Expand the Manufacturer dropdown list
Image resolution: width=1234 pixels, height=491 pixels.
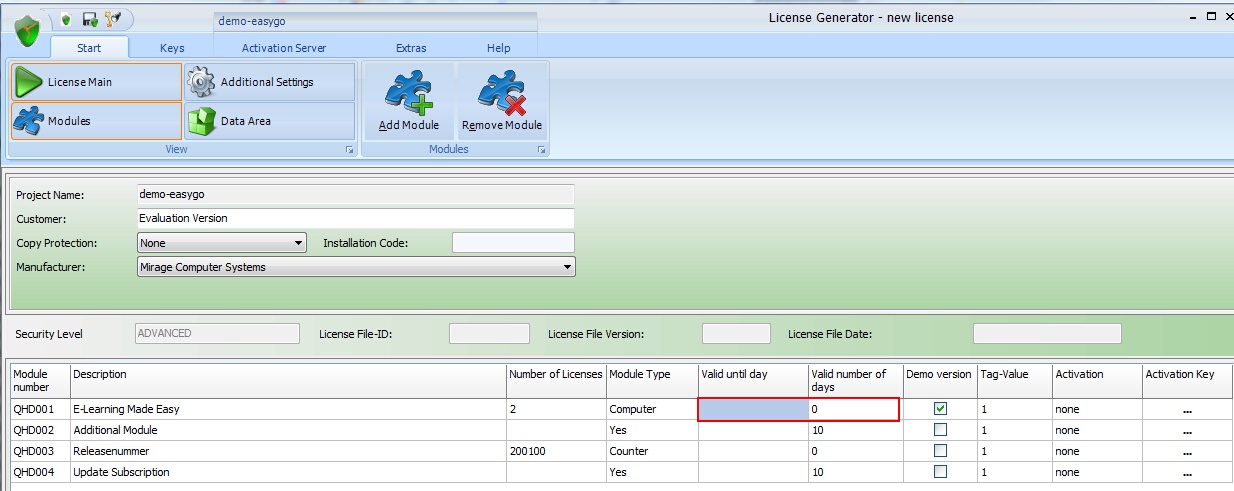pyautogui.click(x=567, y=267)
